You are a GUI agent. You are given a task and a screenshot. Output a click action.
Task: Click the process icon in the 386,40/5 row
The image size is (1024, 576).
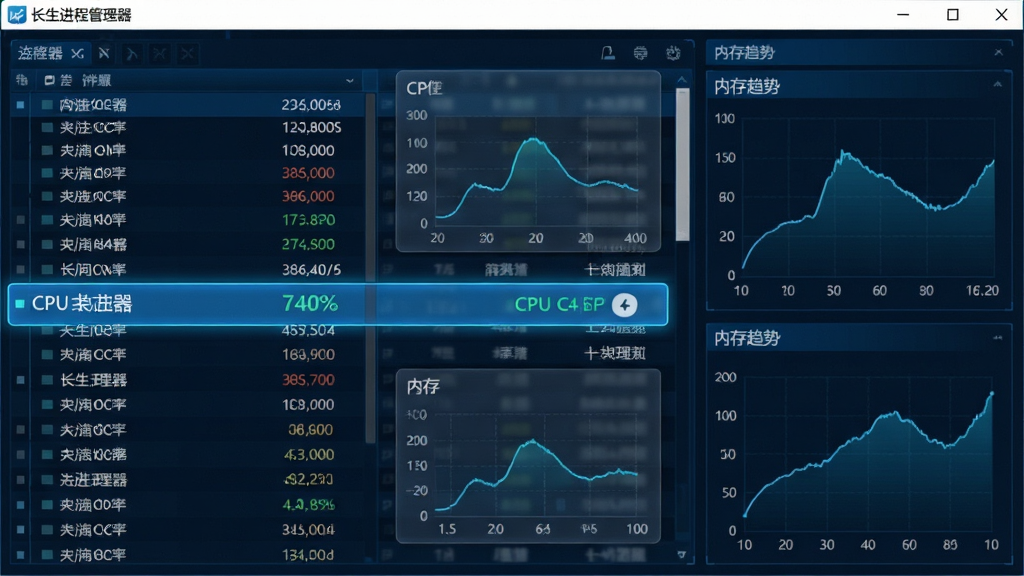click(47, 269)
